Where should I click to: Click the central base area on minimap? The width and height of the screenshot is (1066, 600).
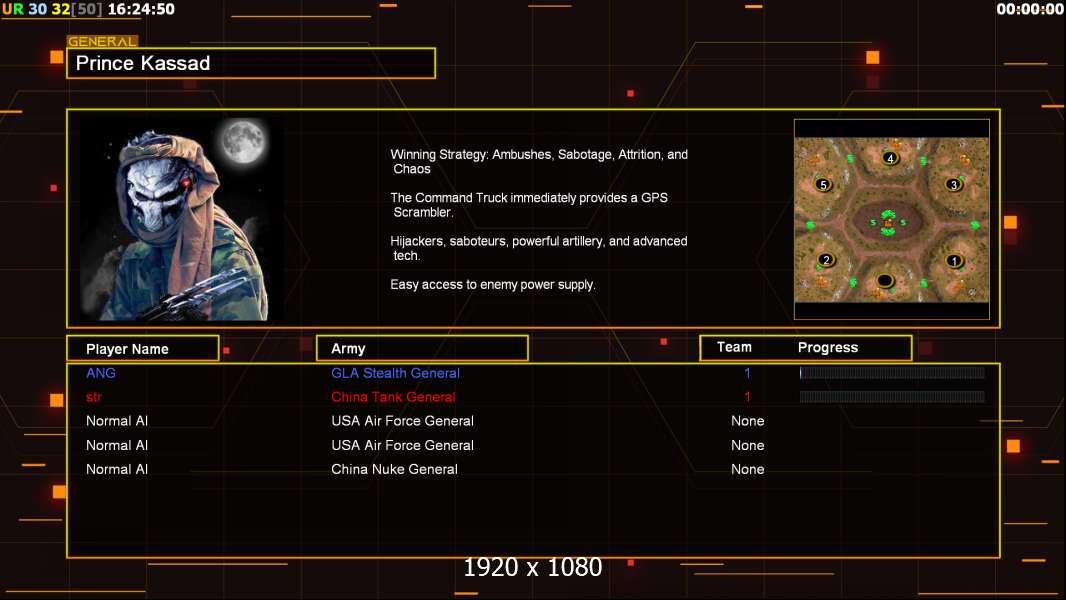887,222
